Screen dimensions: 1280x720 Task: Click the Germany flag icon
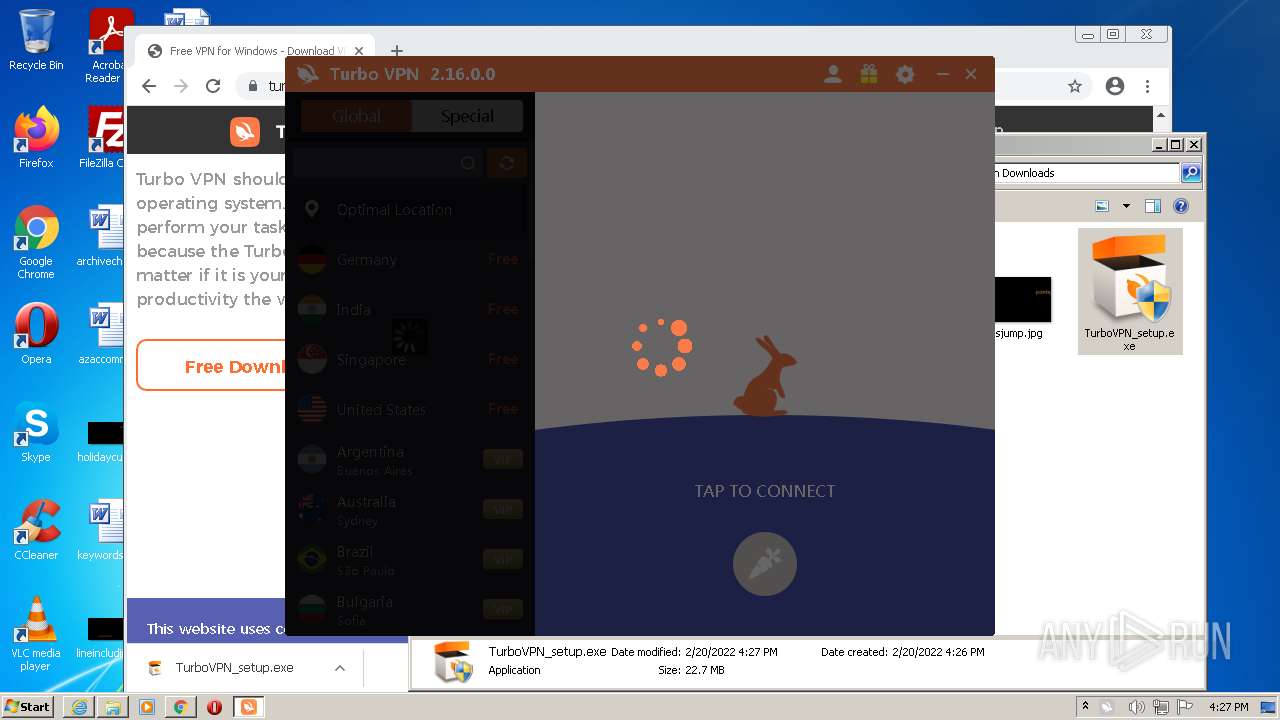[x=312, y=260]
